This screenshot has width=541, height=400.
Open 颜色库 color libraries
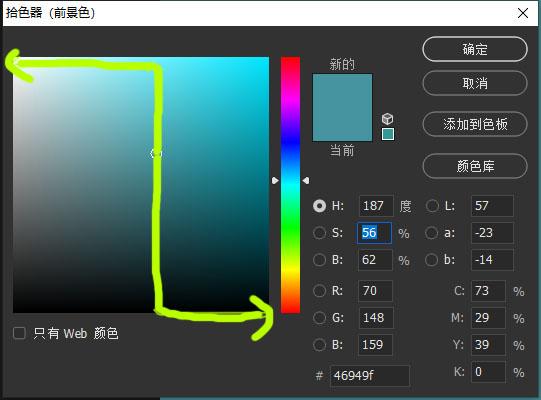pyautogui.click(x=475, y=166)
